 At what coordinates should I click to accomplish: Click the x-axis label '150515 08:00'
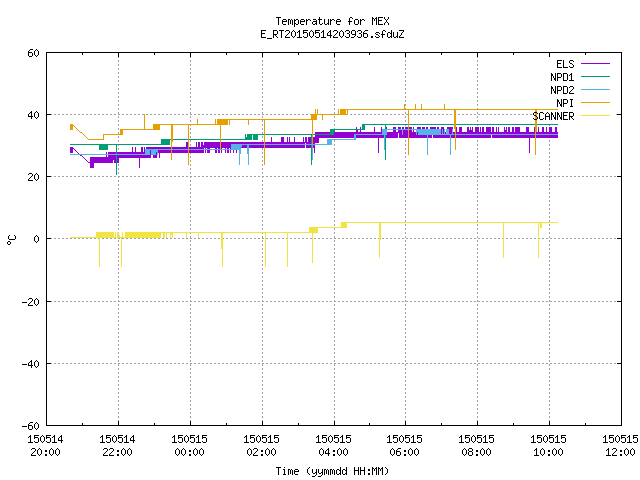click(x=476, y=446)
